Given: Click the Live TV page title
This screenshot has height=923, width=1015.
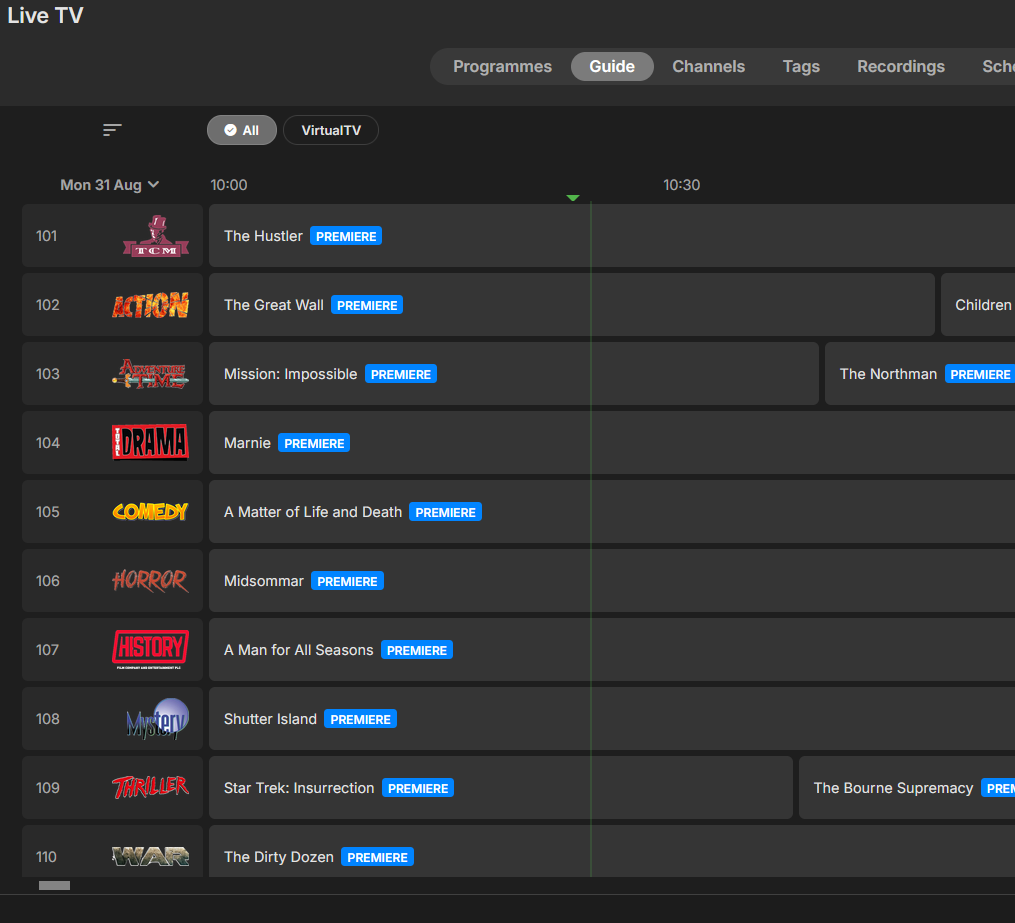Looking at the screenshot, I should (x=45, y=16).
